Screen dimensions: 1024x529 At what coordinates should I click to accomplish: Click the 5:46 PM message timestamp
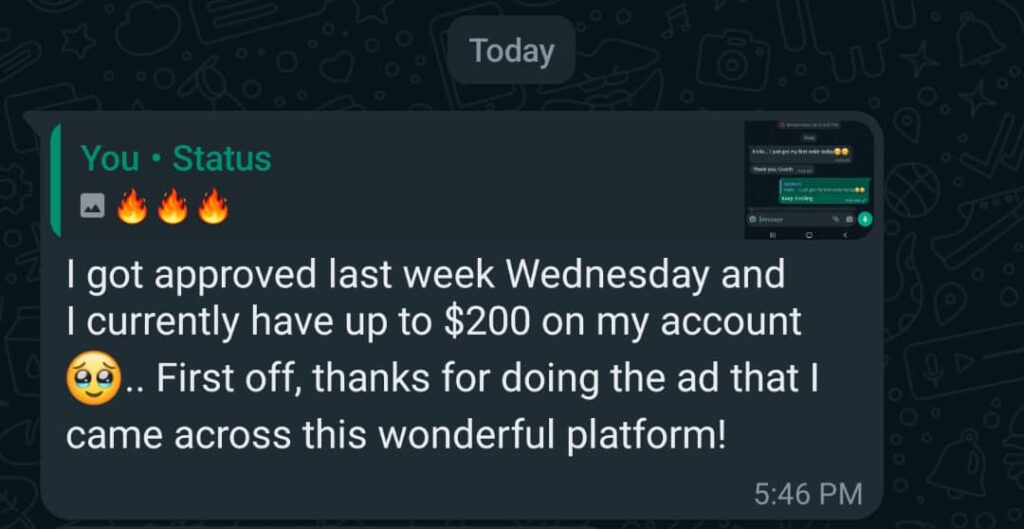tap(809, 493)
